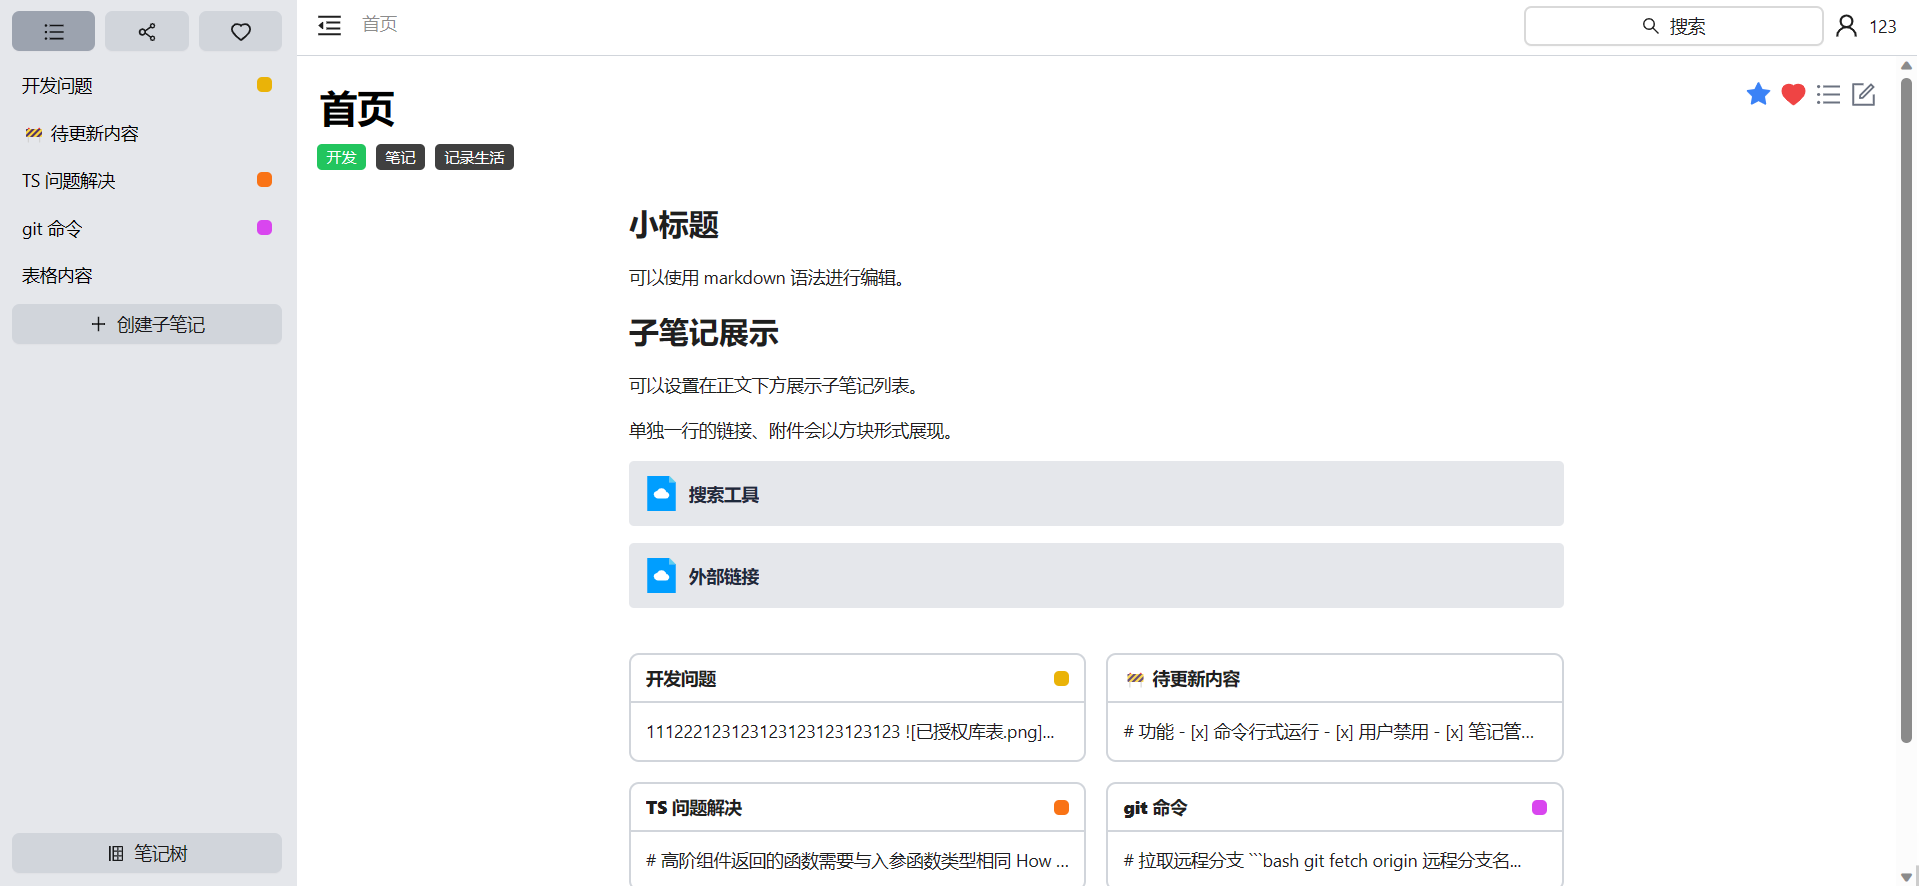Viewport: 1919px width, 886px height.
Task: Switch to the note list sidebar tab
Action: pyautogui.click(x=54, y=31)
